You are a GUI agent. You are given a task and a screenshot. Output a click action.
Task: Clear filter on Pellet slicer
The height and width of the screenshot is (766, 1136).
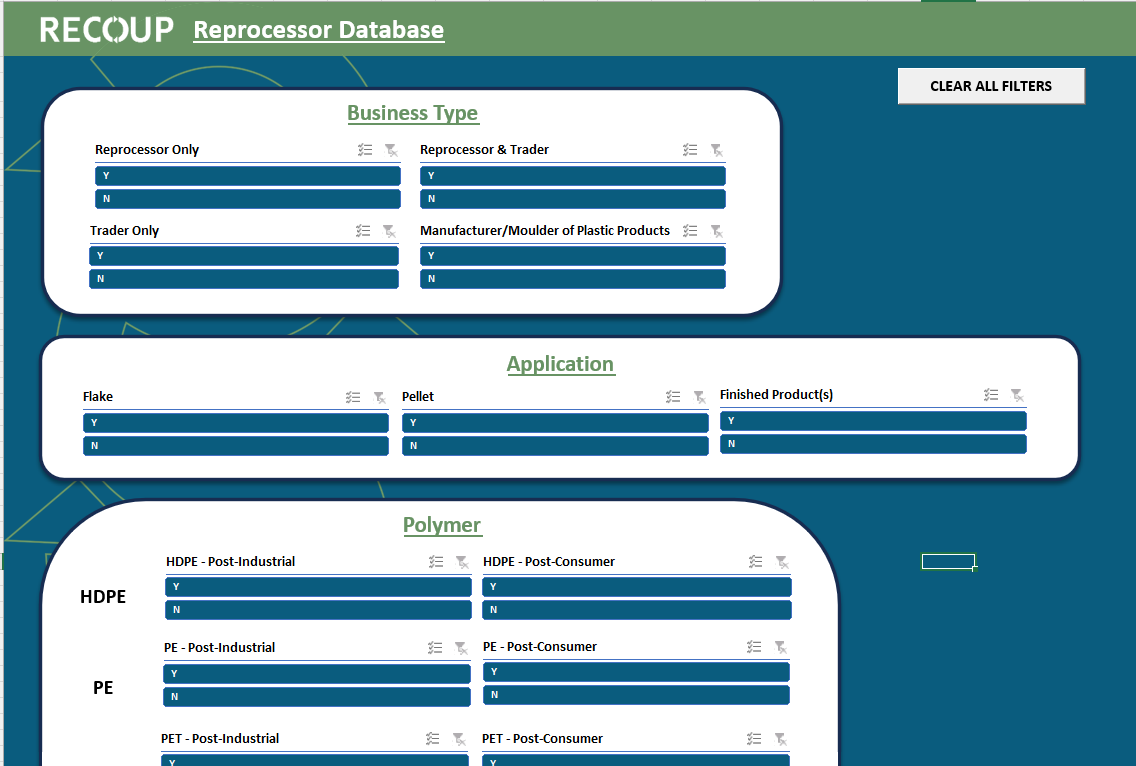[699, 396]
